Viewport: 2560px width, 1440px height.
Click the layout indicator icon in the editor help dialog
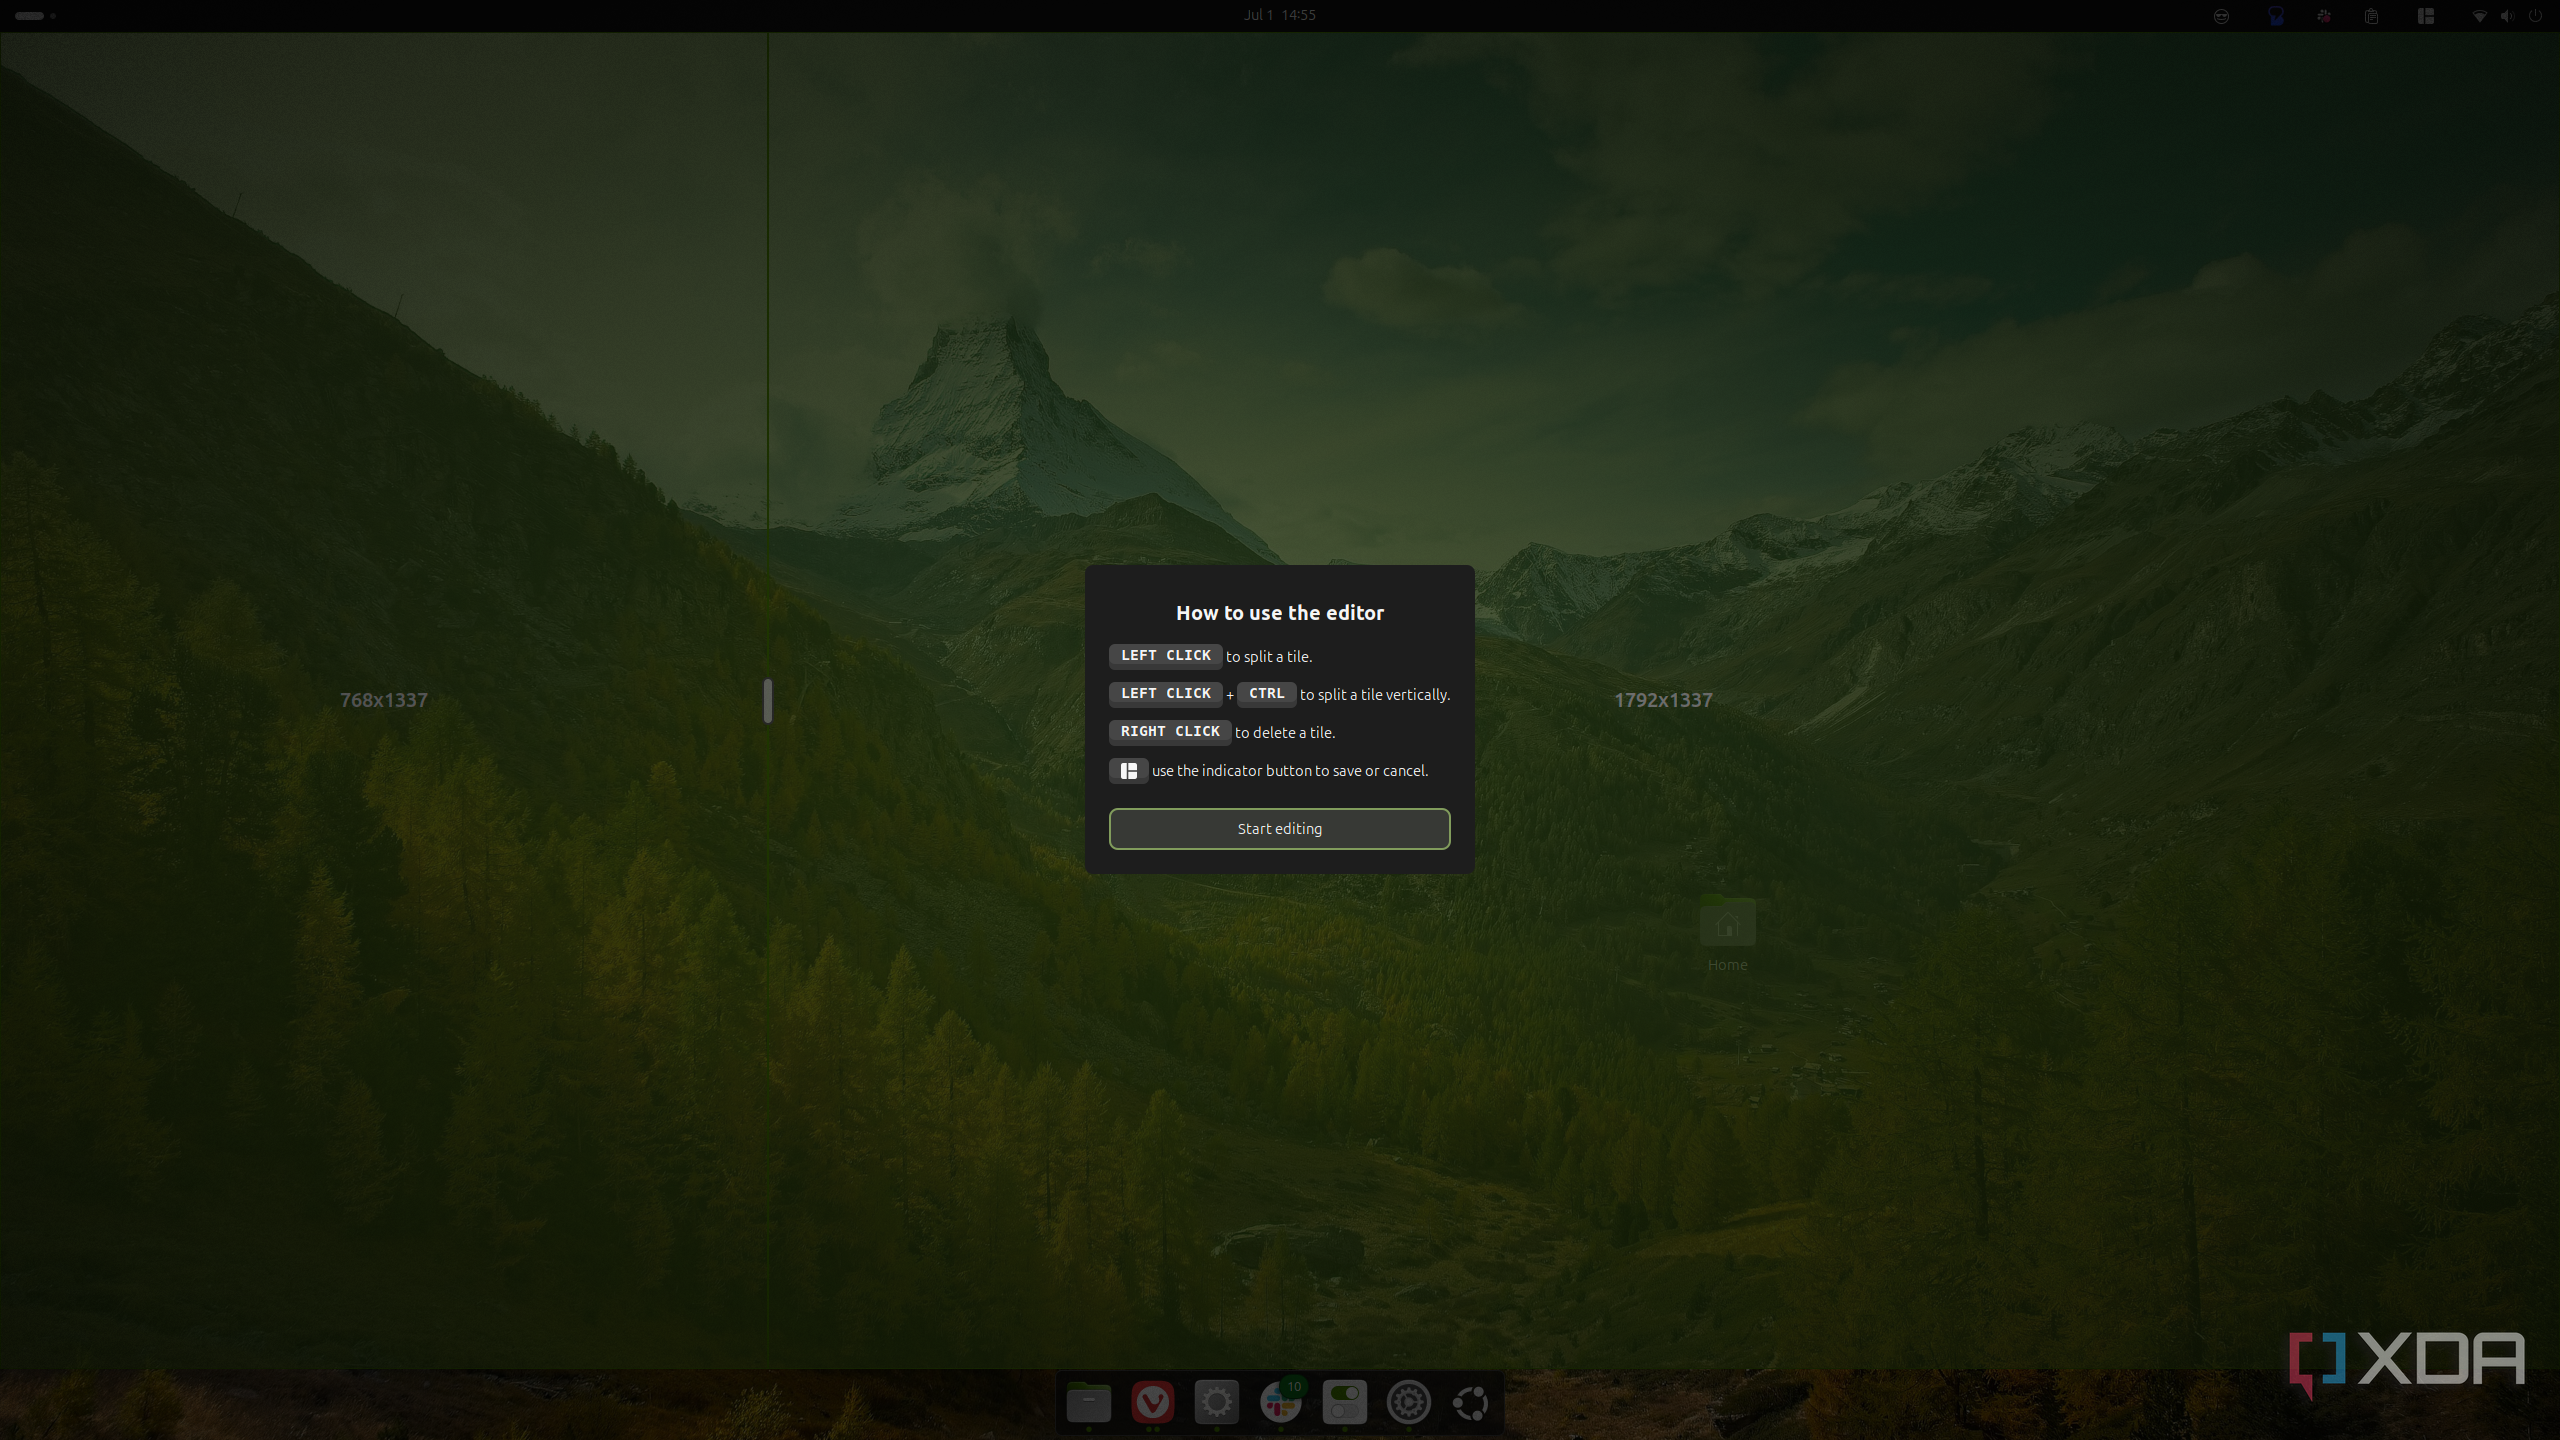pos(1128,771)
